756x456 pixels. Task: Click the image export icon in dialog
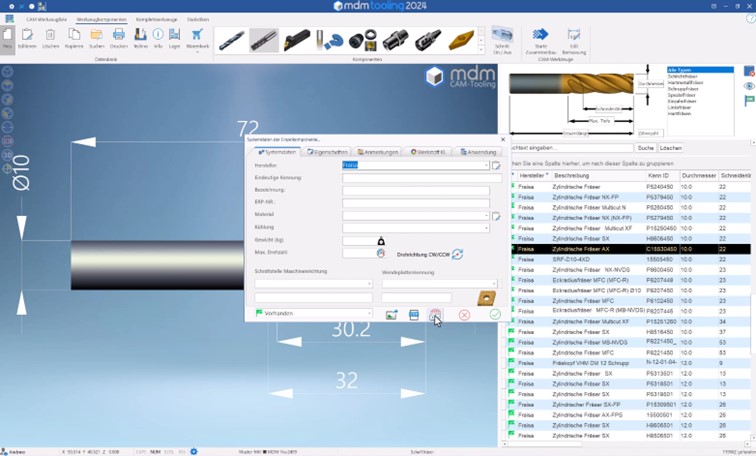click(x=392, y=315)
